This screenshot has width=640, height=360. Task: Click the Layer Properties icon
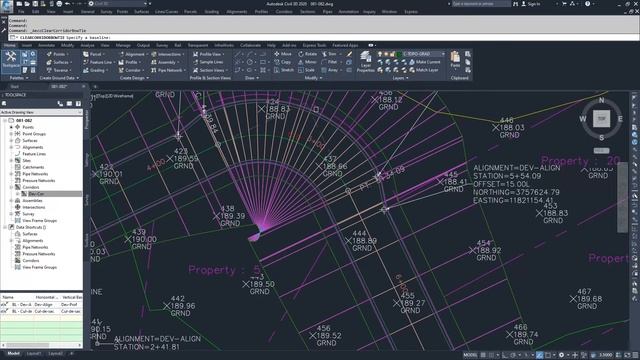[365, 62]
